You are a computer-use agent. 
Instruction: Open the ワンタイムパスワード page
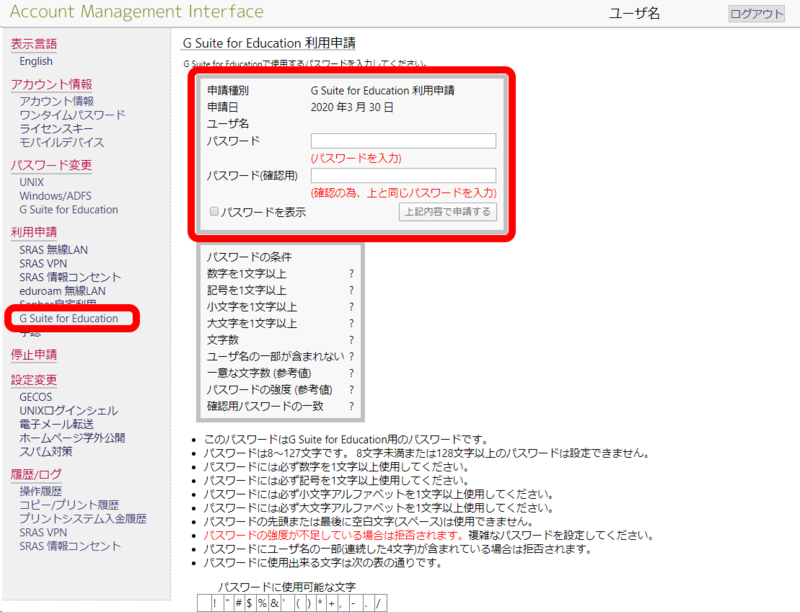click(72, 115)
